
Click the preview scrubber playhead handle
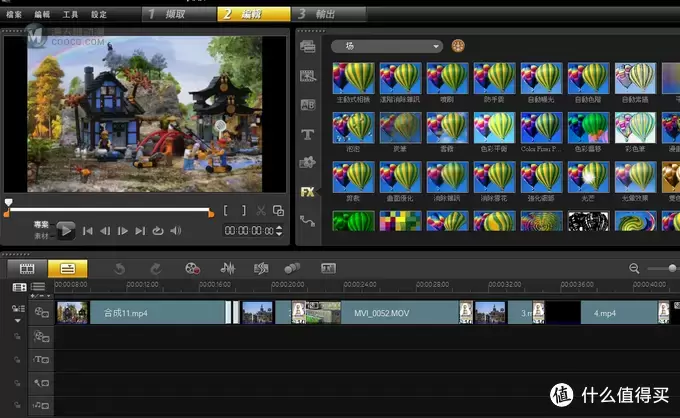click(x=8, y=202)
